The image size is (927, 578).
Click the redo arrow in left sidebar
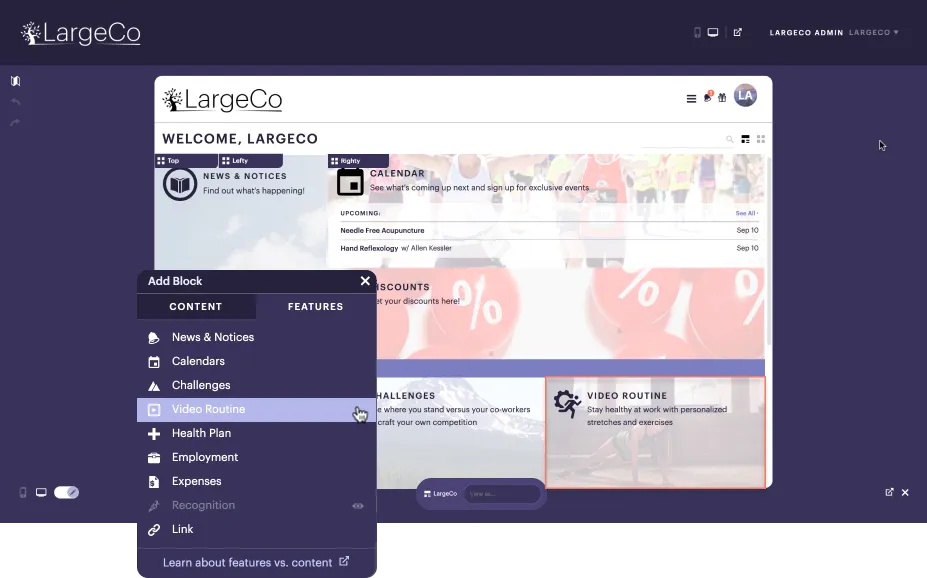point(15,122)
